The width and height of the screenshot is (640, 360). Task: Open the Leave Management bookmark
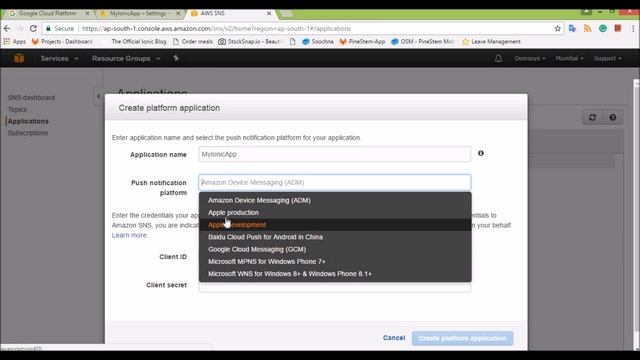tap(491, 42)
